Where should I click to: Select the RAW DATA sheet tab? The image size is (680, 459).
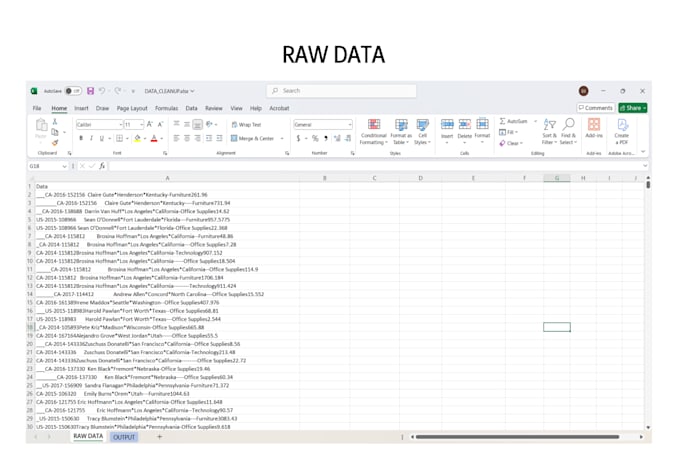pos(88,436)
